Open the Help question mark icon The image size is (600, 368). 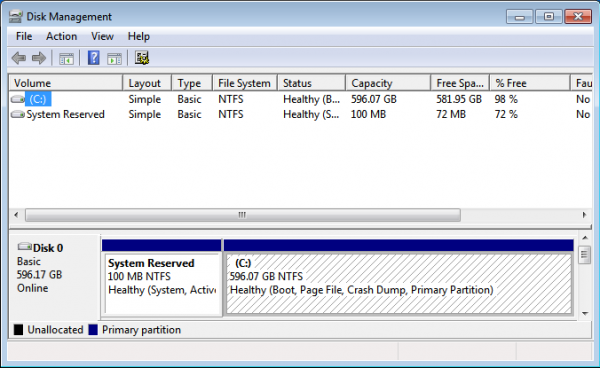click(x=94, y=58)
